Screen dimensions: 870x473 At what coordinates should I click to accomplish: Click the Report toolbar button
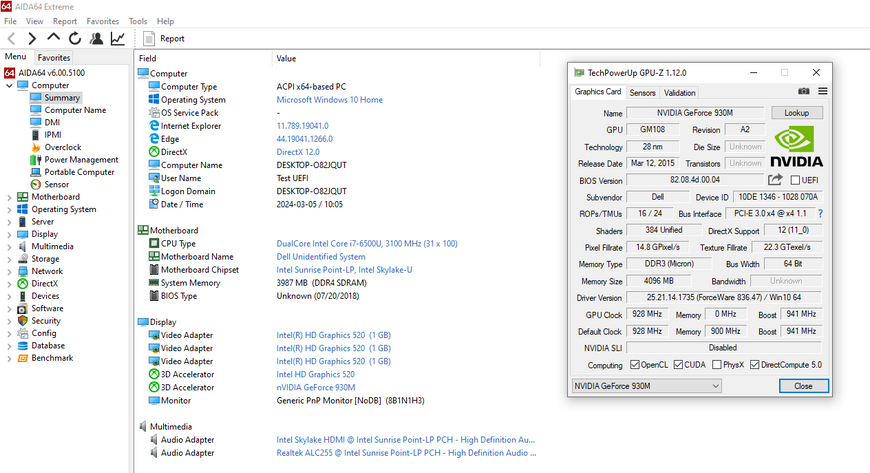click(x=164, y=38)
